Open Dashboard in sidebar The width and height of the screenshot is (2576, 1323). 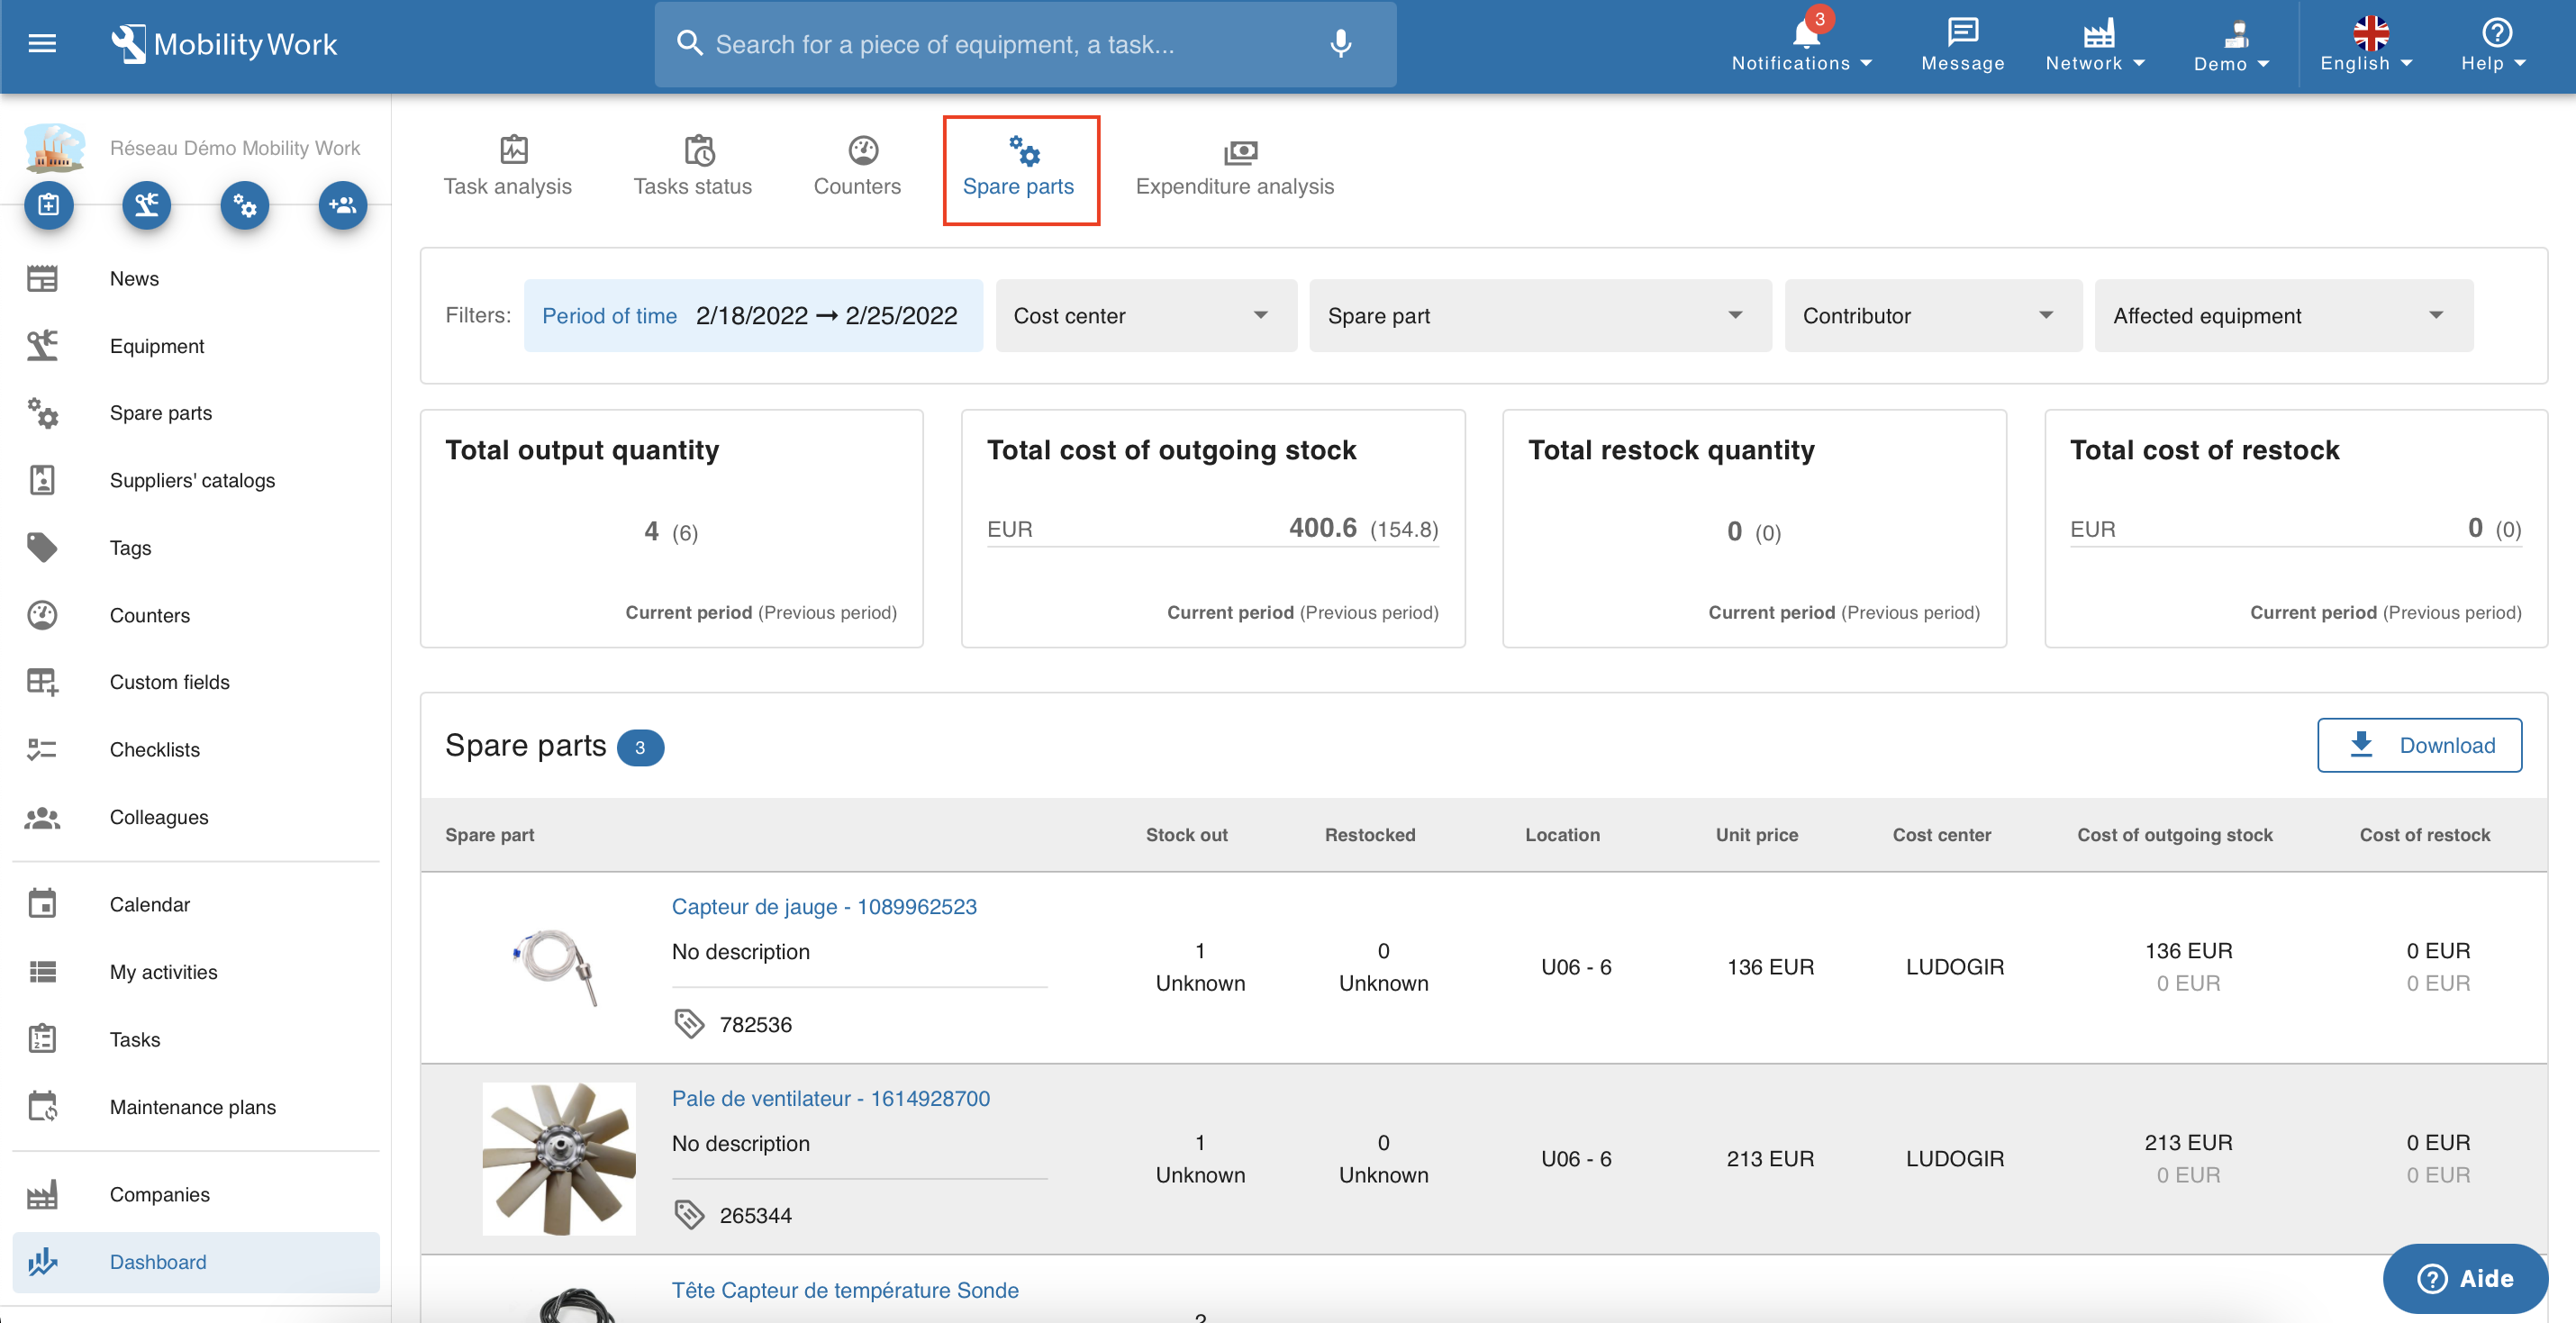(x=195, y=1262)
